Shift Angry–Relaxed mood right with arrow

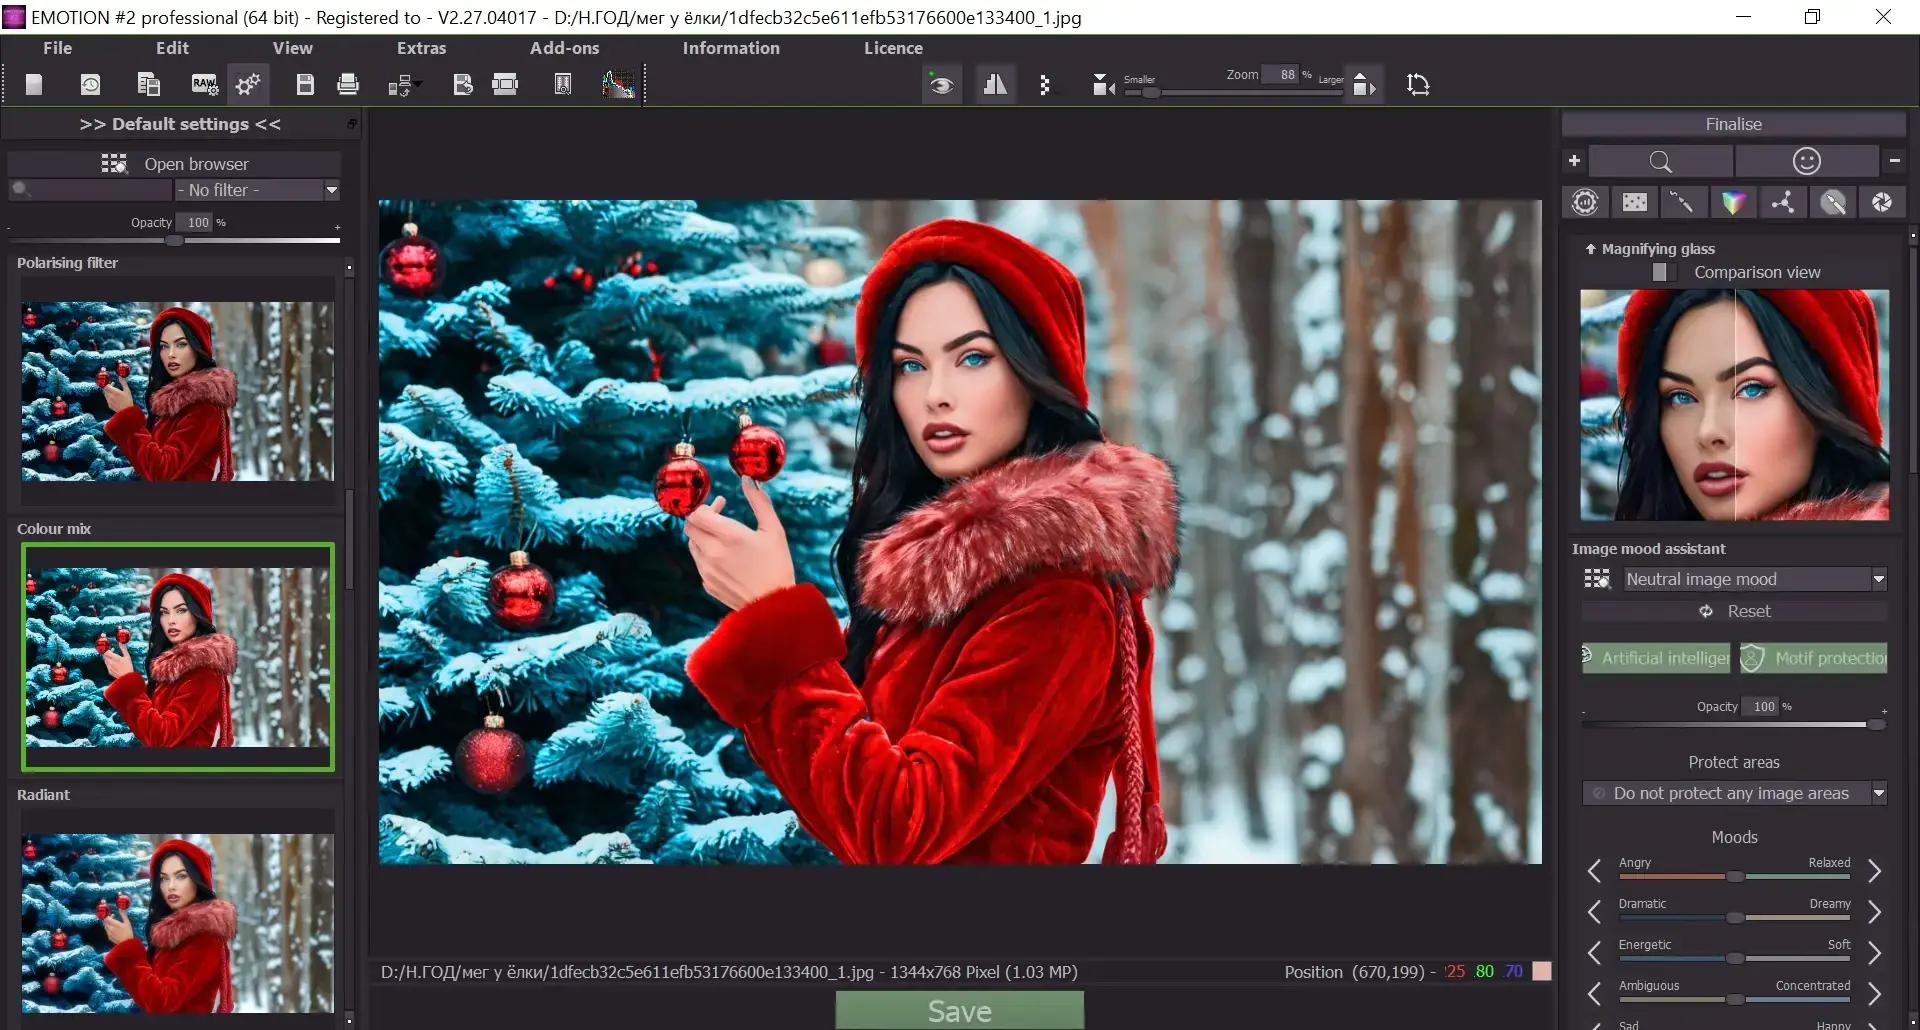[1875, 871]
